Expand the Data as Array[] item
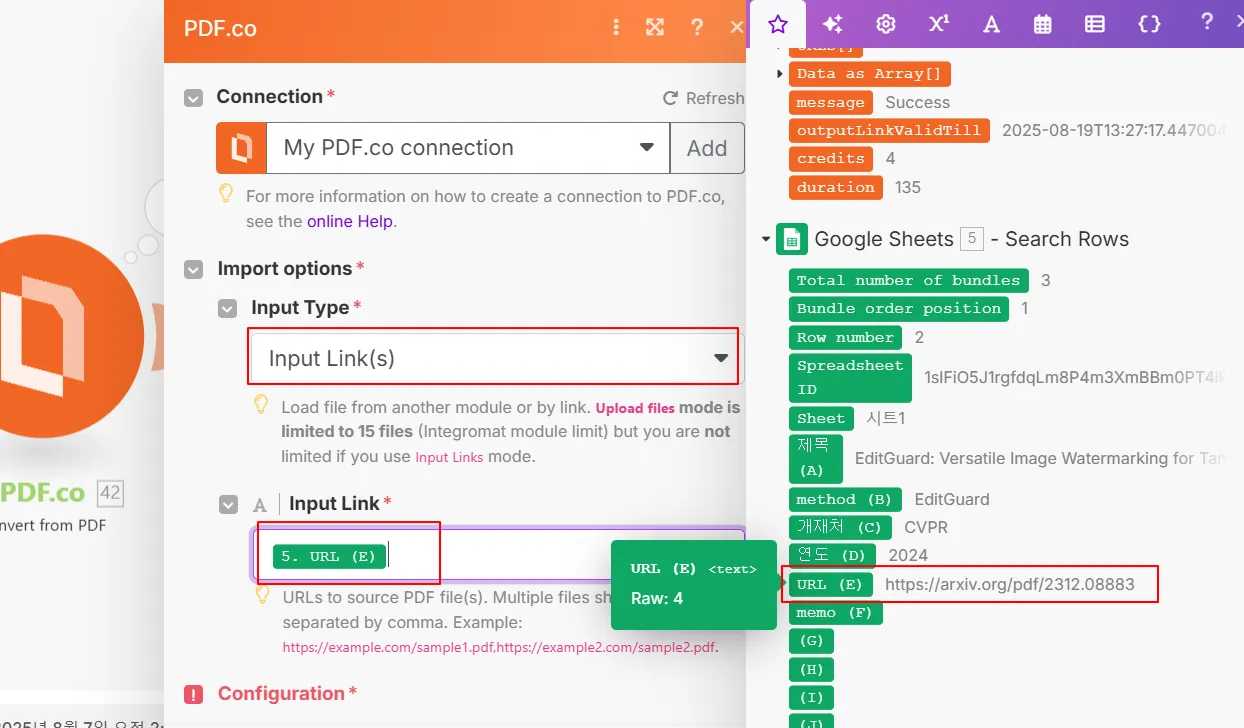 click(x=780, y=74)
